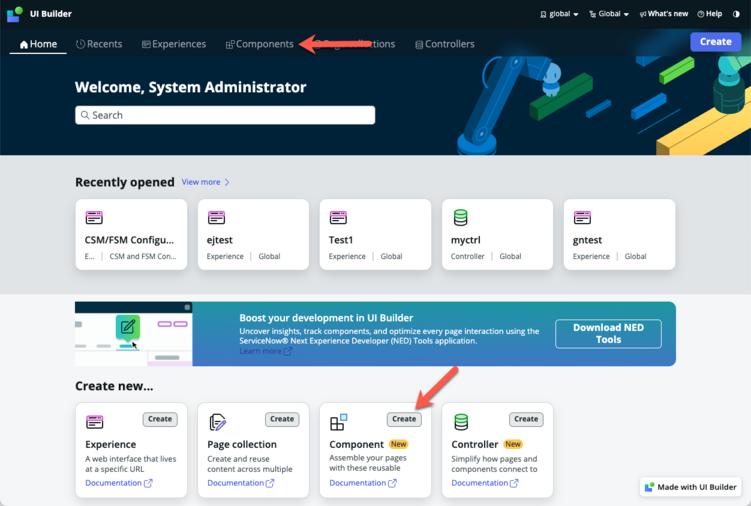This screenshot has height=506, width=751.
Task: Click the New badge on Component card
Action: [x=398, y=444]
